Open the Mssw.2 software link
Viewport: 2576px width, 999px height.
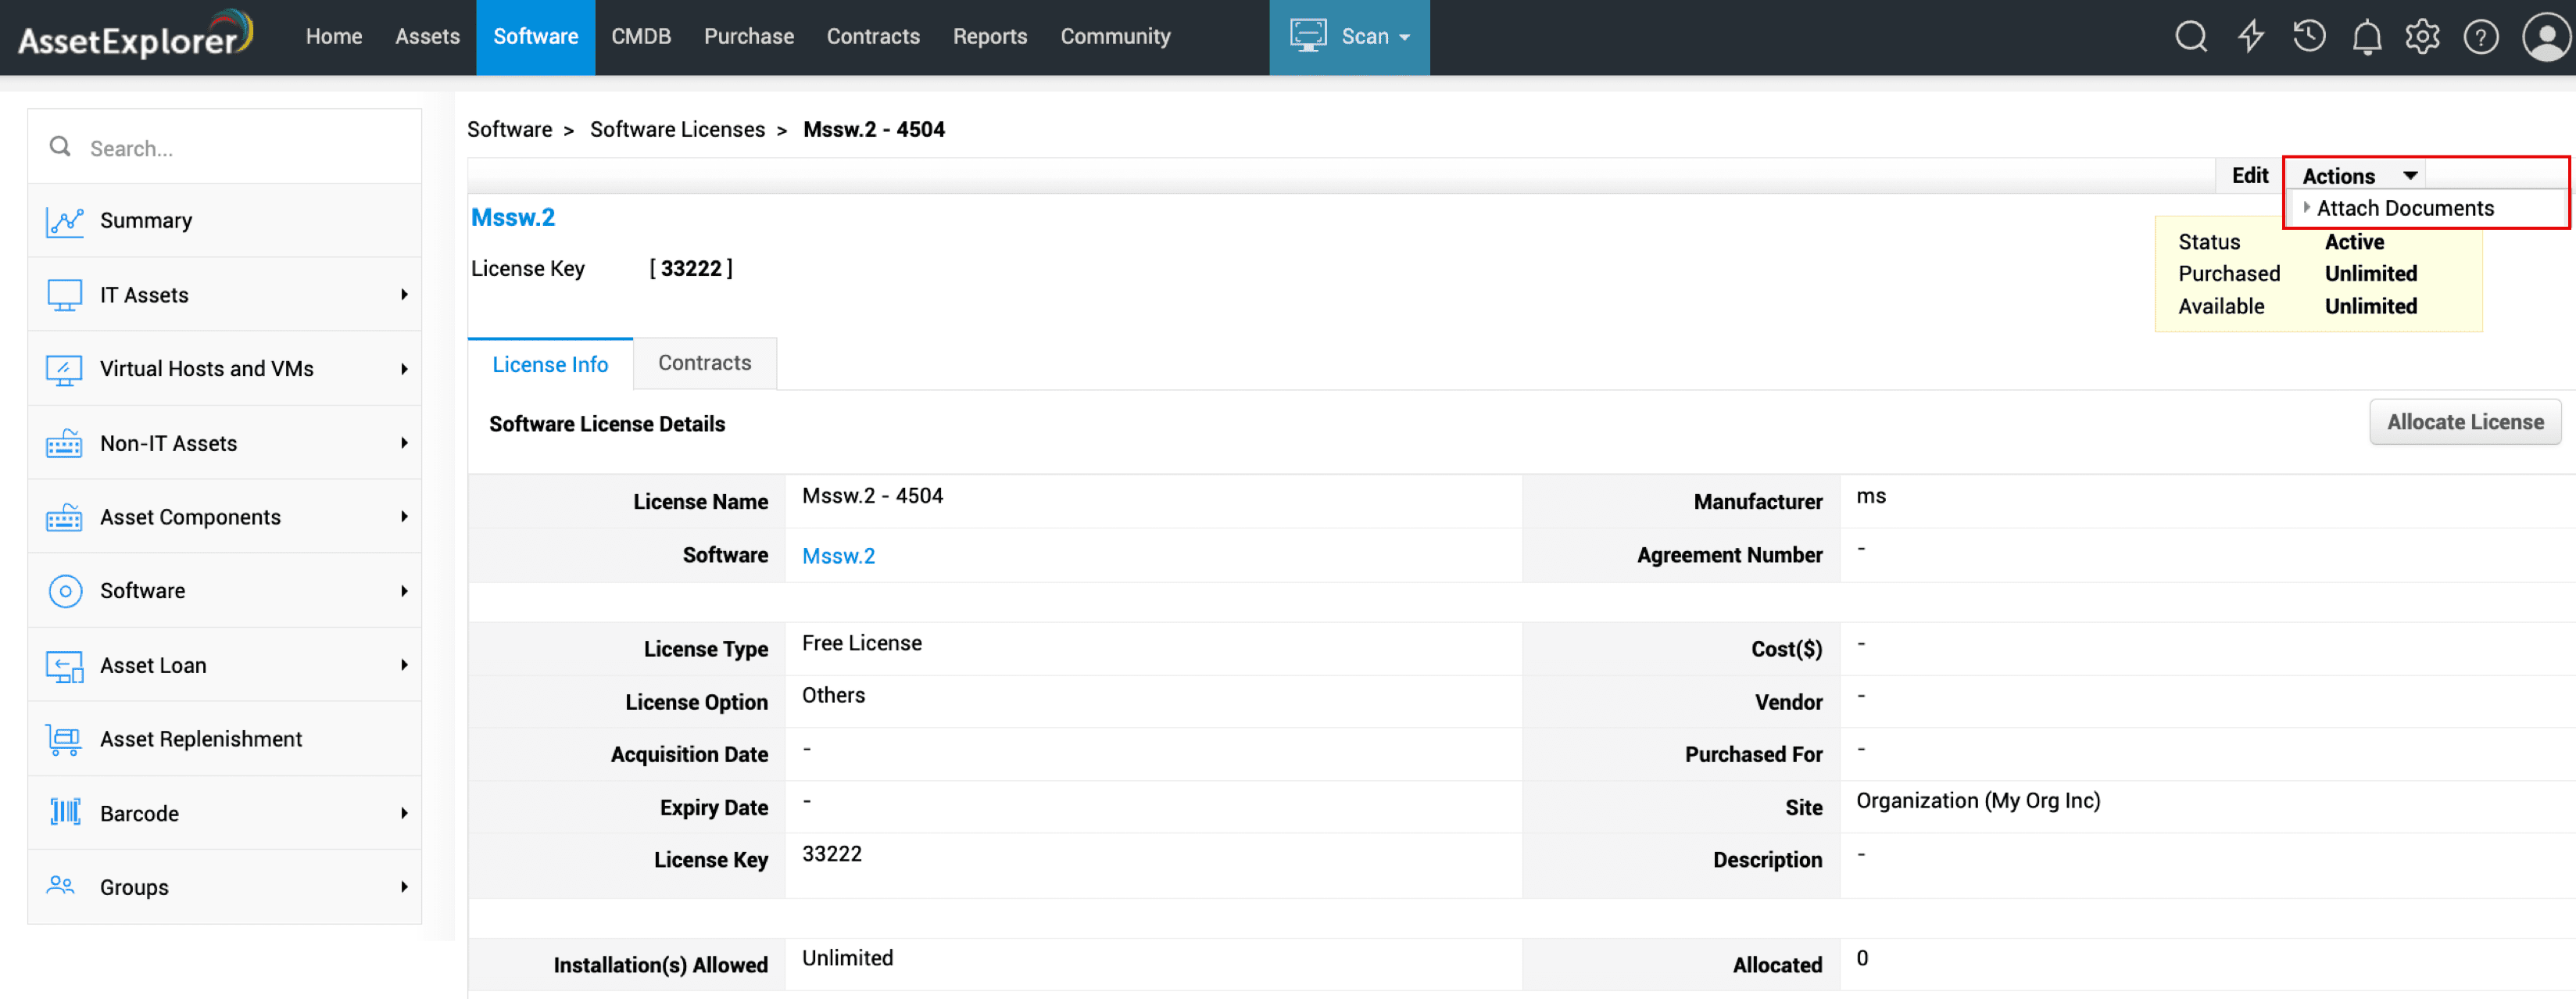coord(838,556)
